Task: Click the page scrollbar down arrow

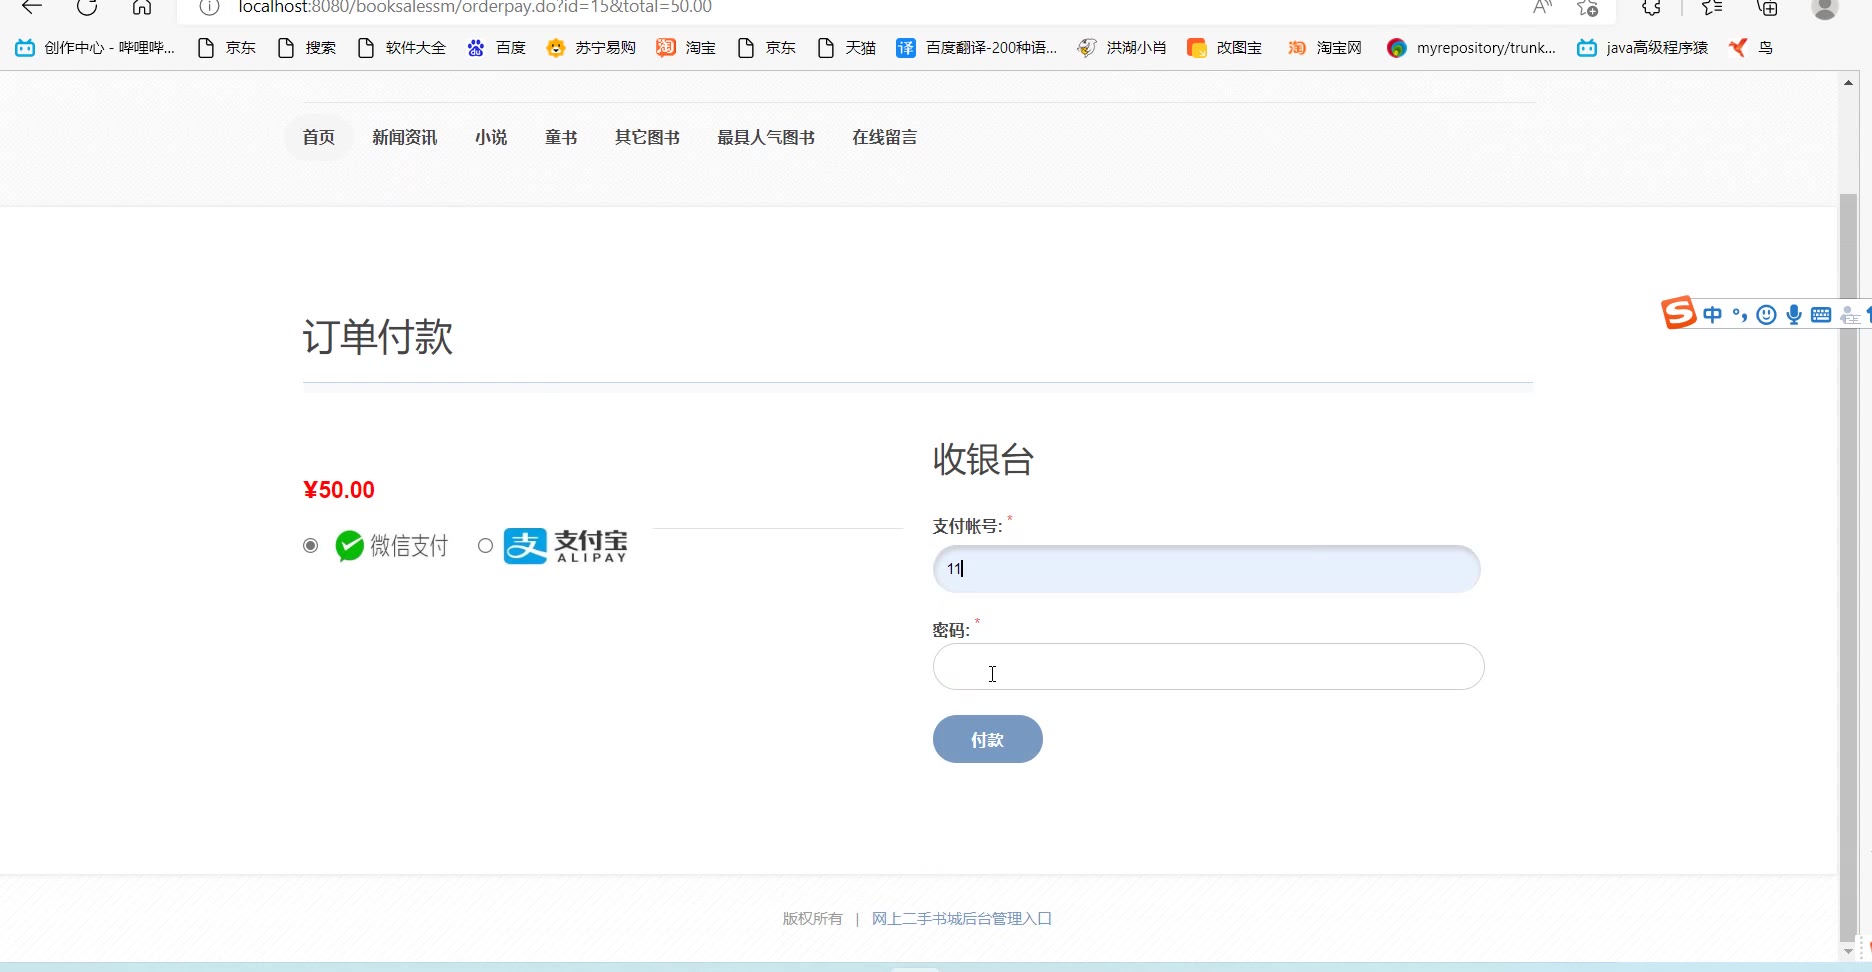Action: 1848,951
